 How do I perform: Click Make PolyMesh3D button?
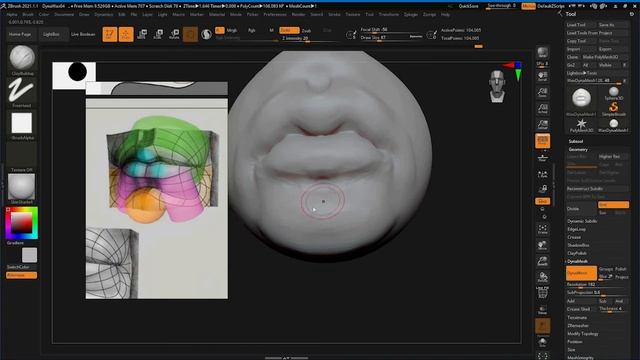coord(605,57)
